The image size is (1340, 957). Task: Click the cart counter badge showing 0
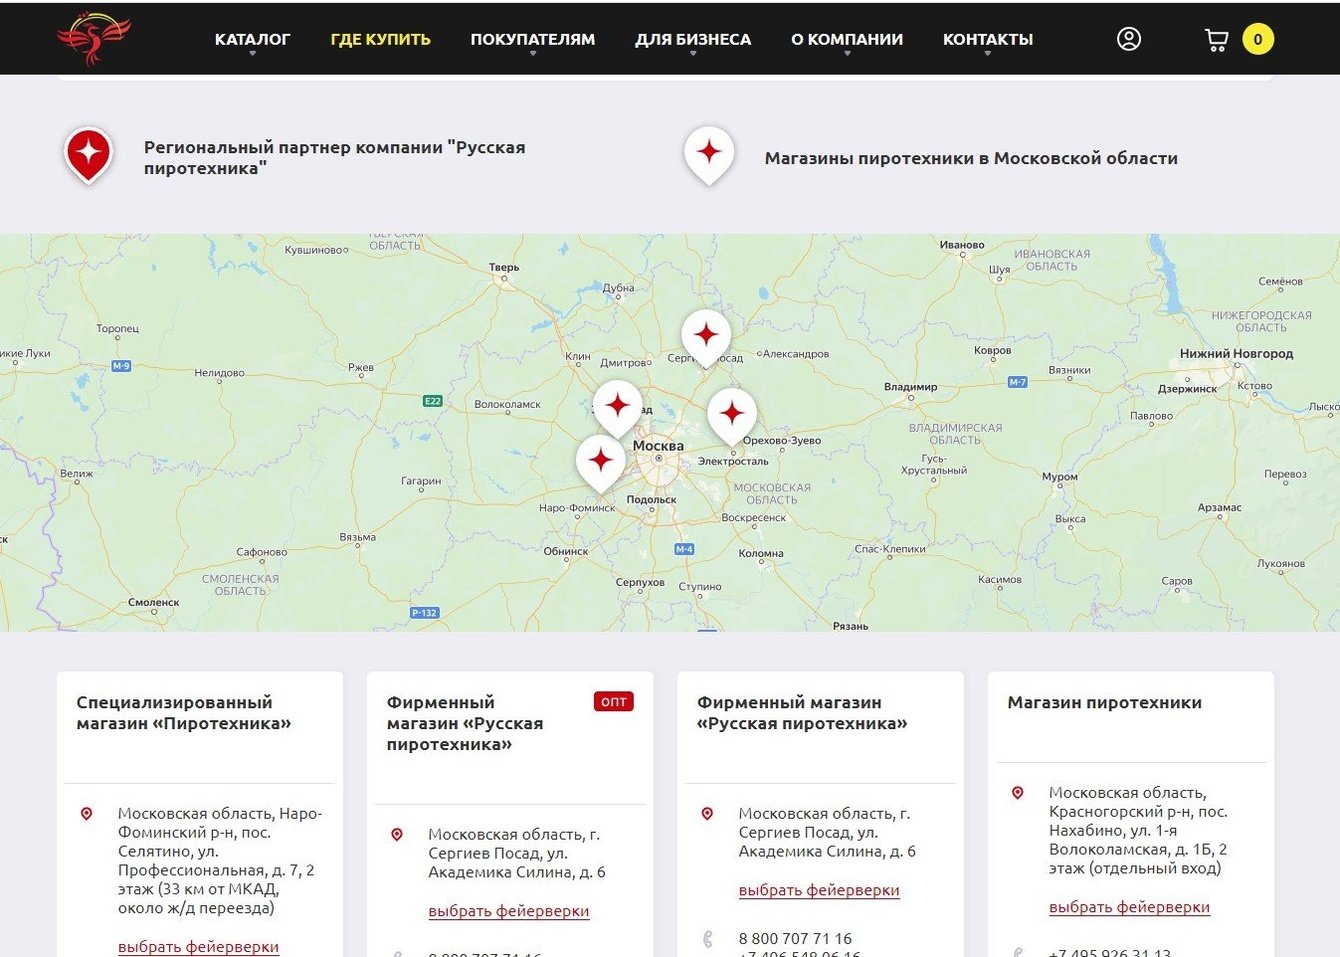point(1258,40)
